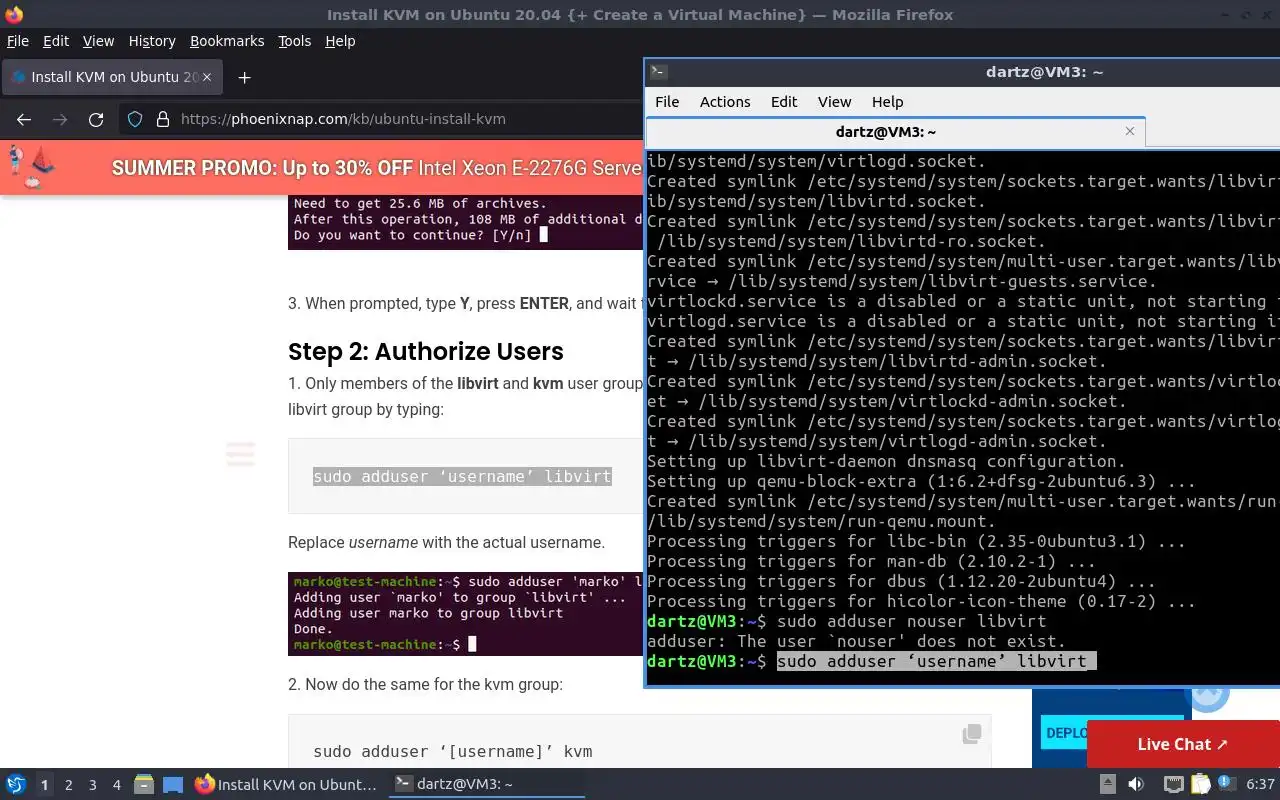Switch to virtual desktop 3

[x=93, y=785]
